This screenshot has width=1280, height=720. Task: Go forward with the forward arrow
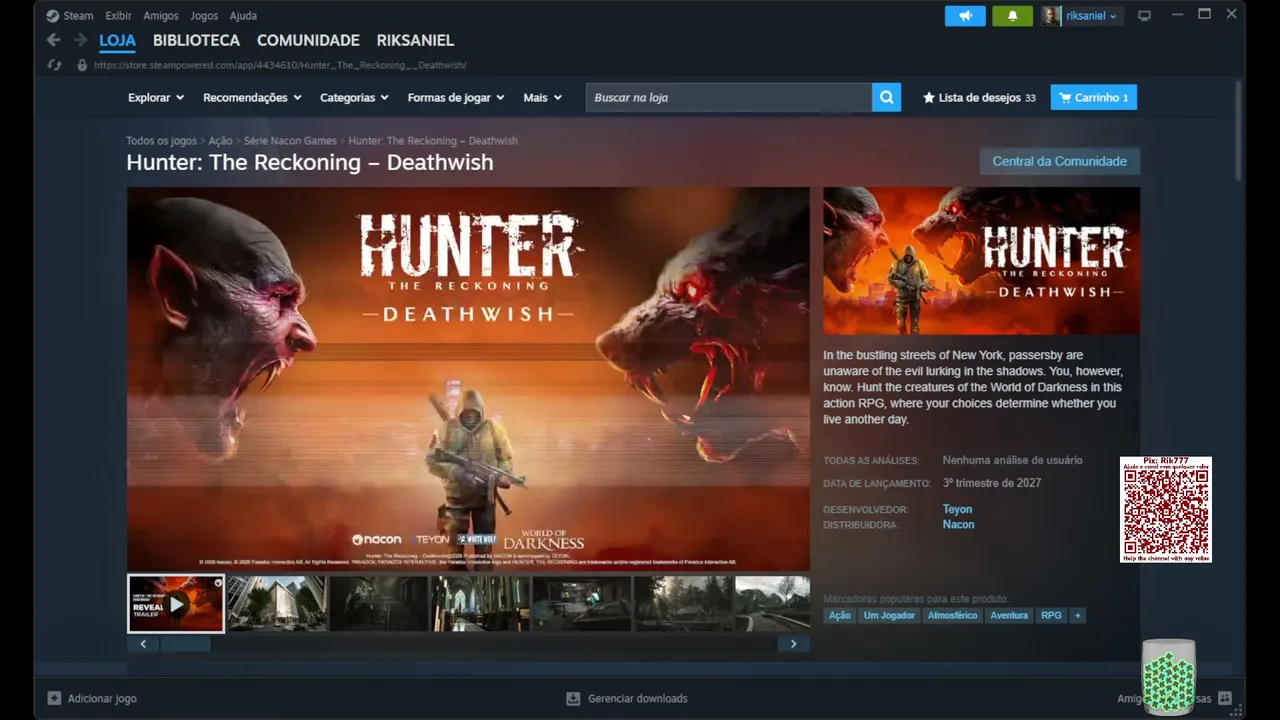pyautogui.click(x=80, y=40)
